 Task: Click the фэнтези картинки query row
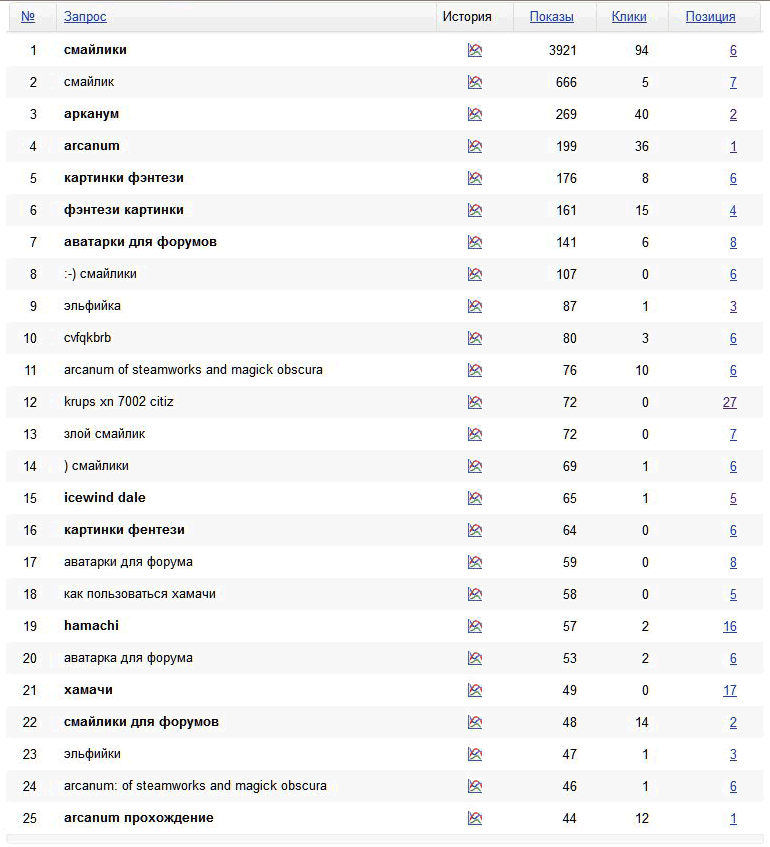point(123,210)
